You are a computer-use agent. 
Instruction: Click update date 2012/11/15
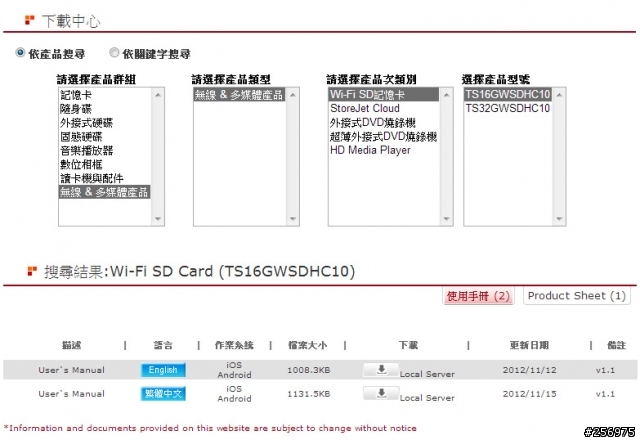pyautogui.click(x=529, y=394)
